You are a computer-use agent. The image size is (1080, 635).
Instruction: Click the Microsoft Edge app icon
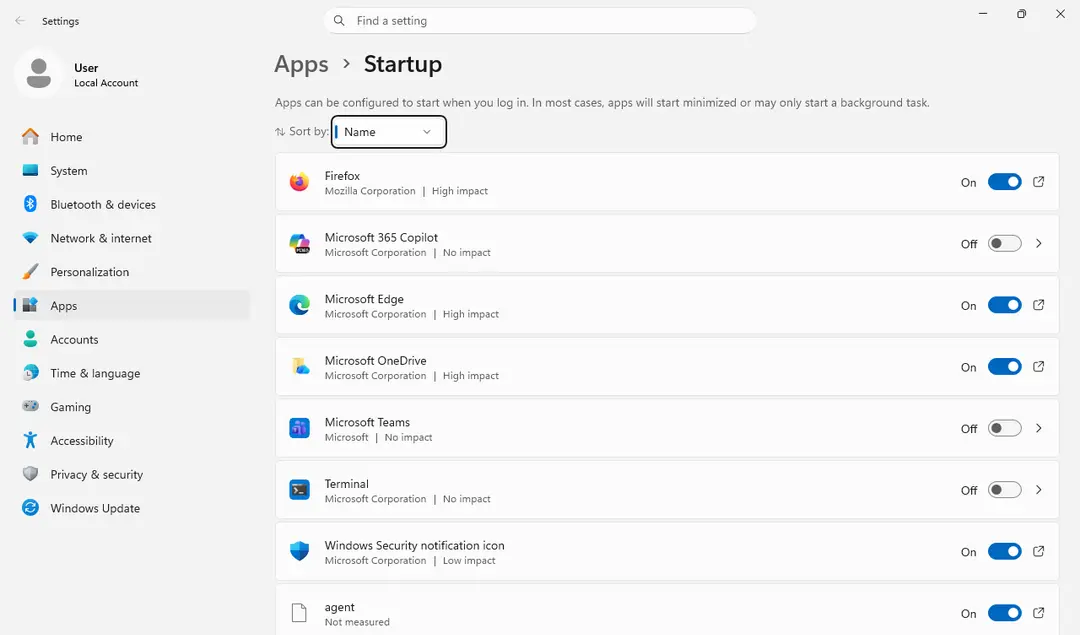pos(299,305)
